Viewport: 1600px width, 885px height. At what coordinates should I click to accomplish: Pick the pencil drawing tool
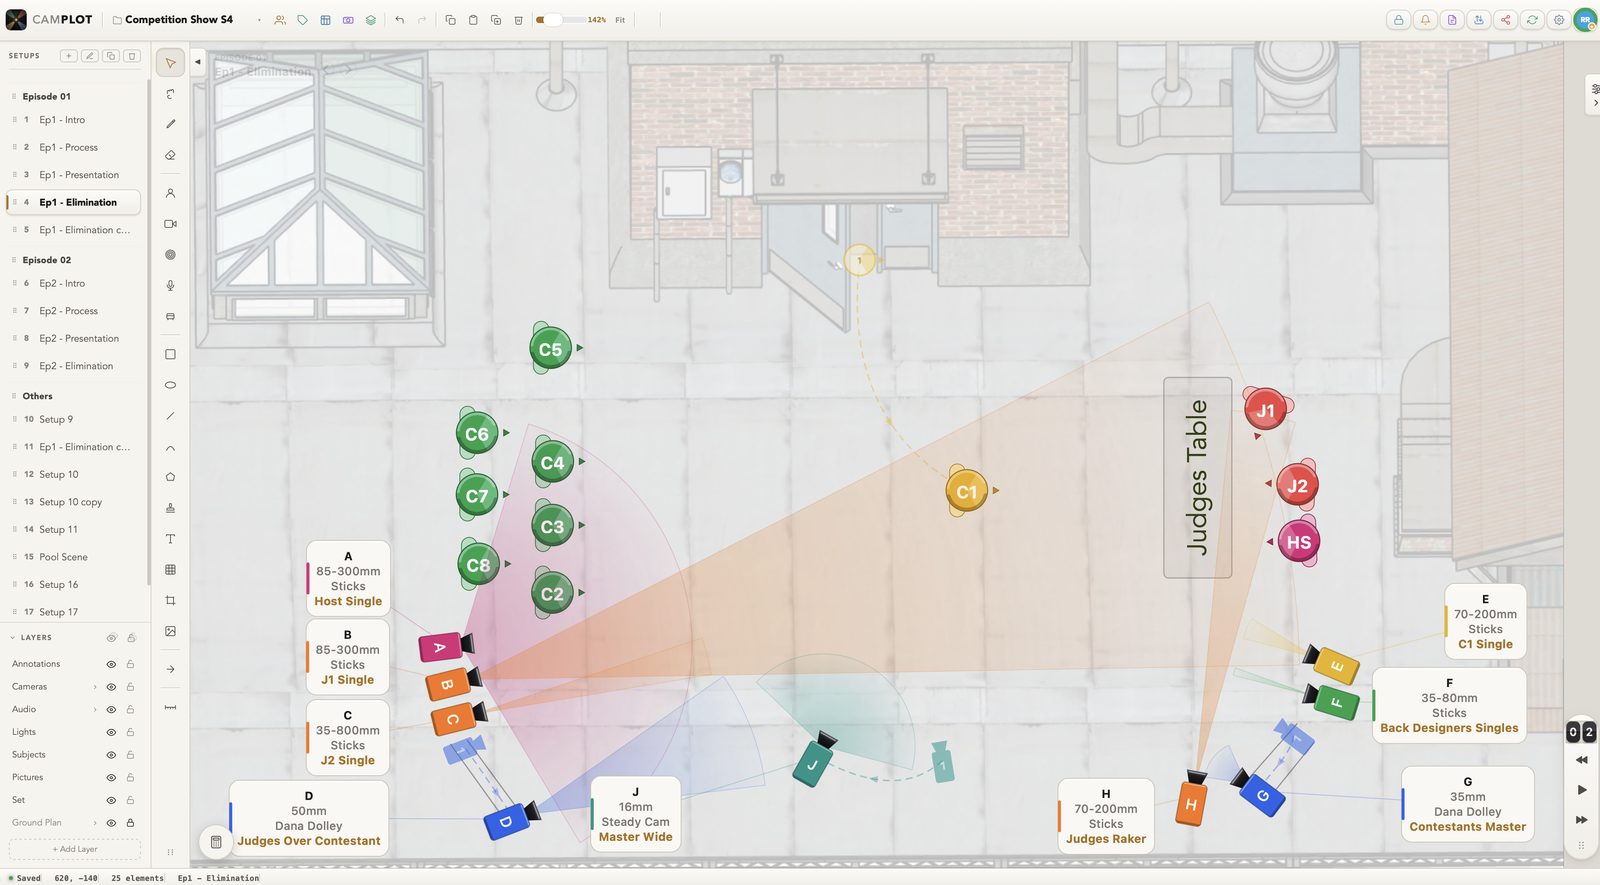click(x=170, y=124)
